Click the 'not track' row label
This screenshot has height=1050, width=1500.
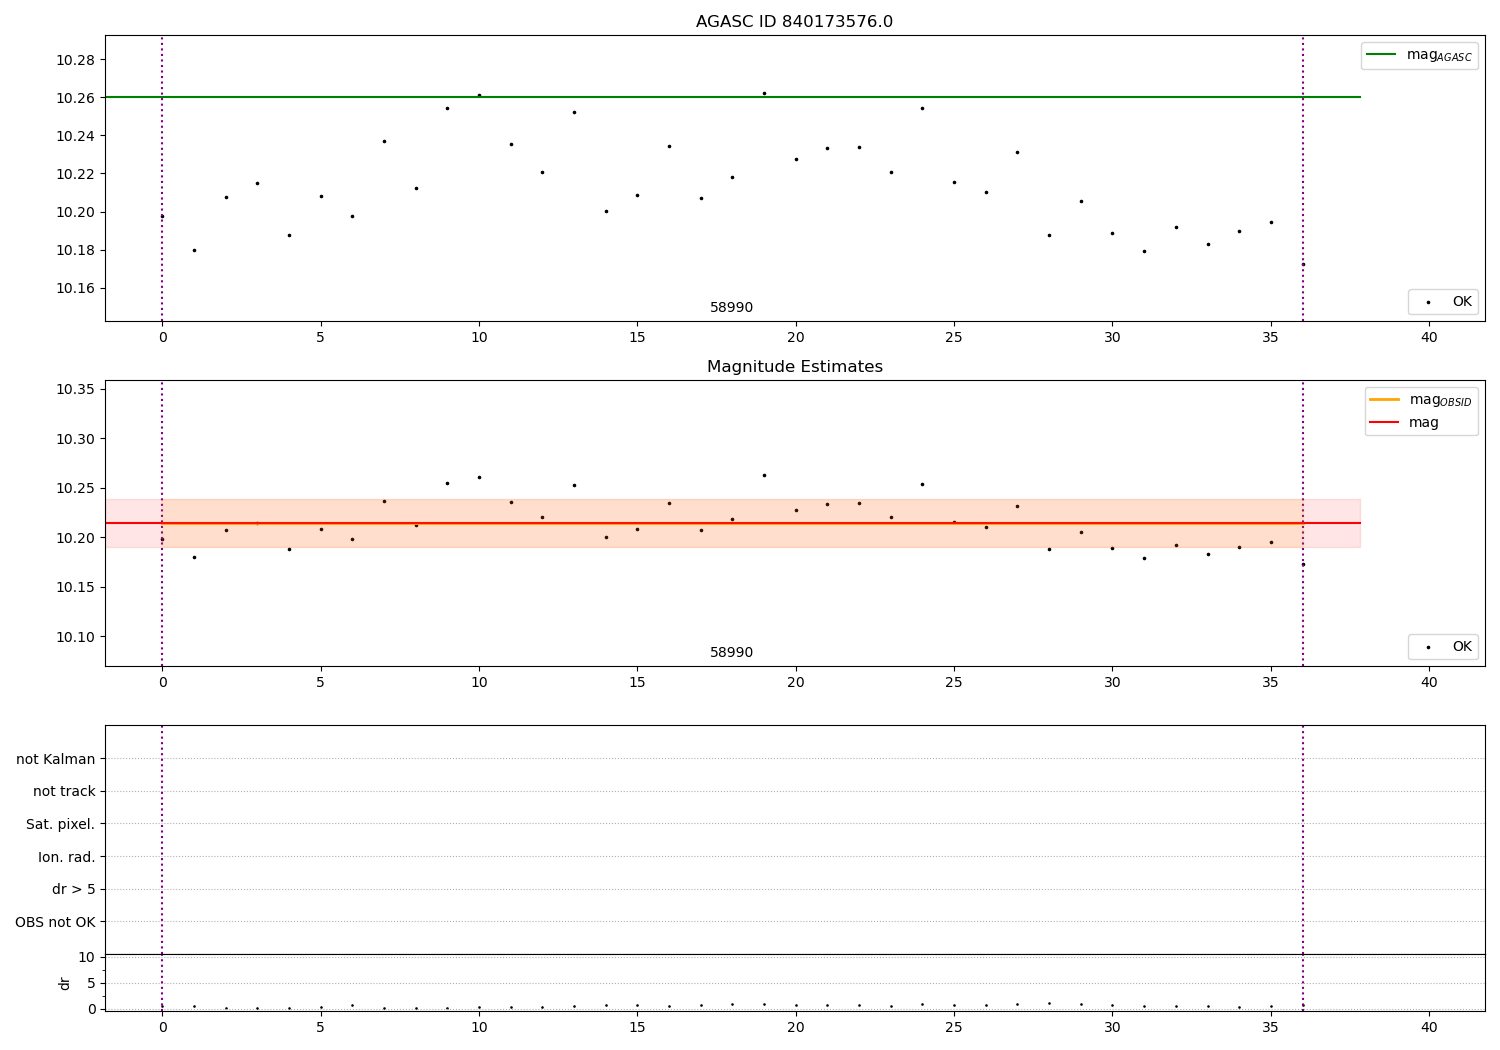(64, 792)
